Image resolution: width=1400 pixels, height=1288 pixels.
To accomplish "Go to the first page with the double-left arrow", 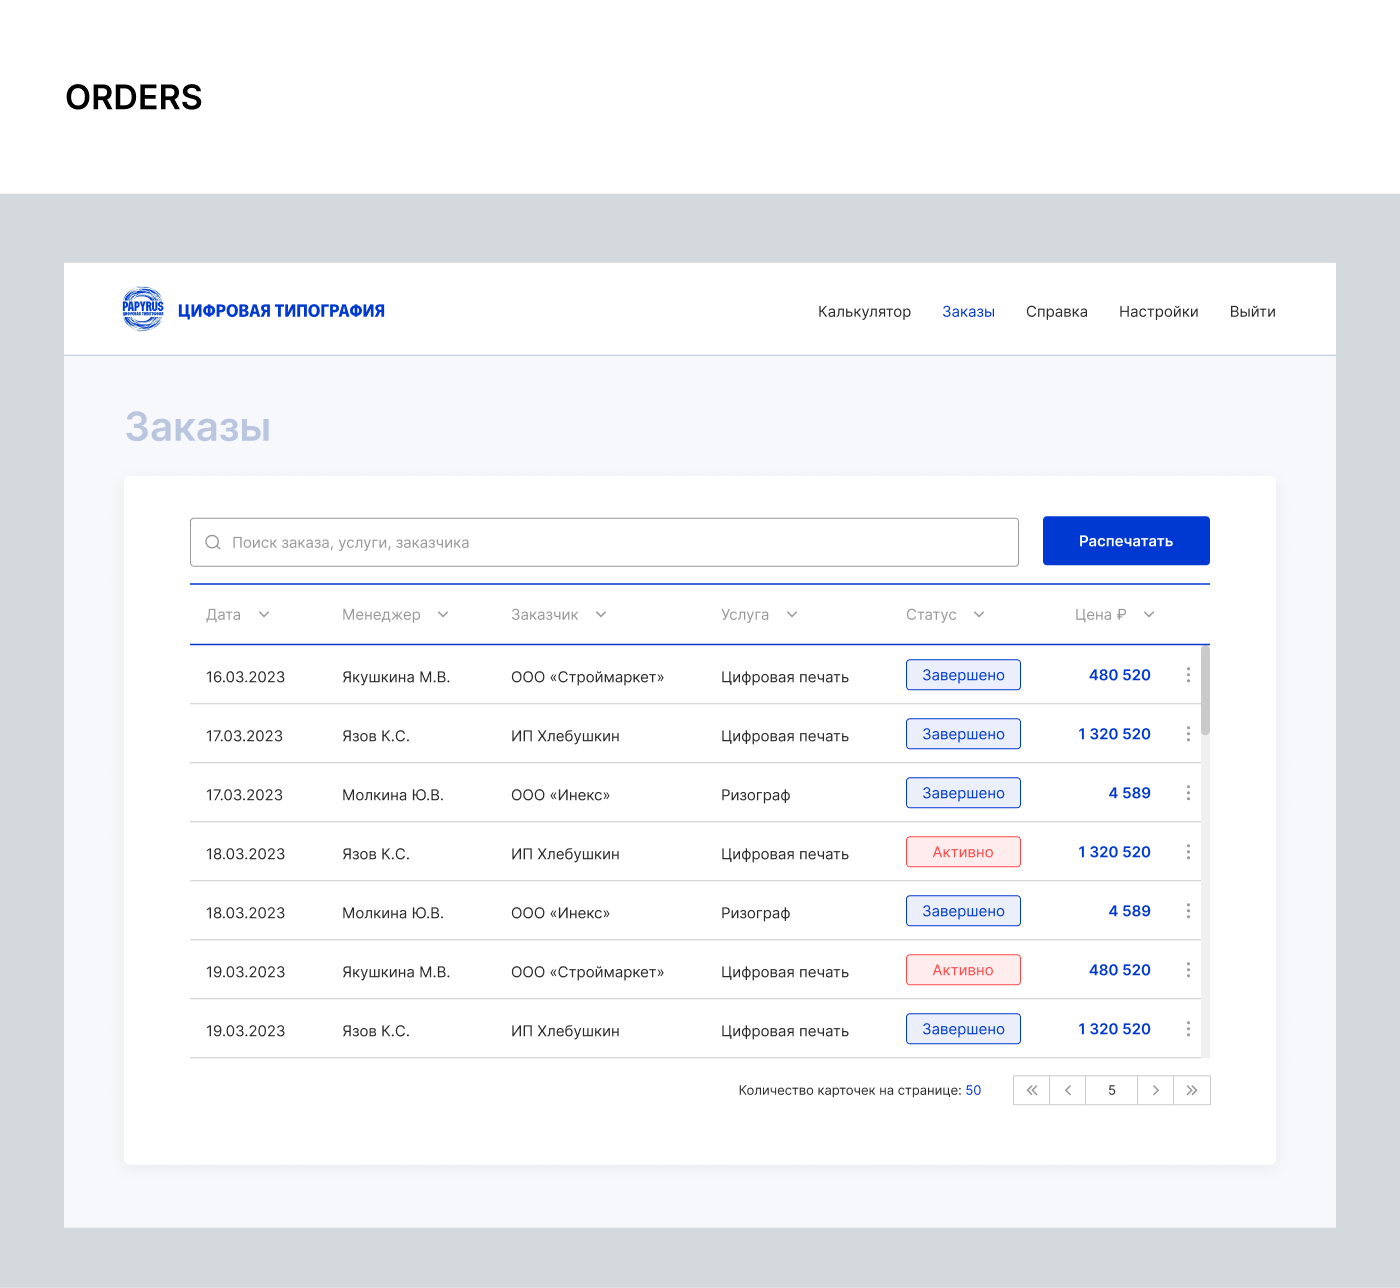I will 1031,1090.
